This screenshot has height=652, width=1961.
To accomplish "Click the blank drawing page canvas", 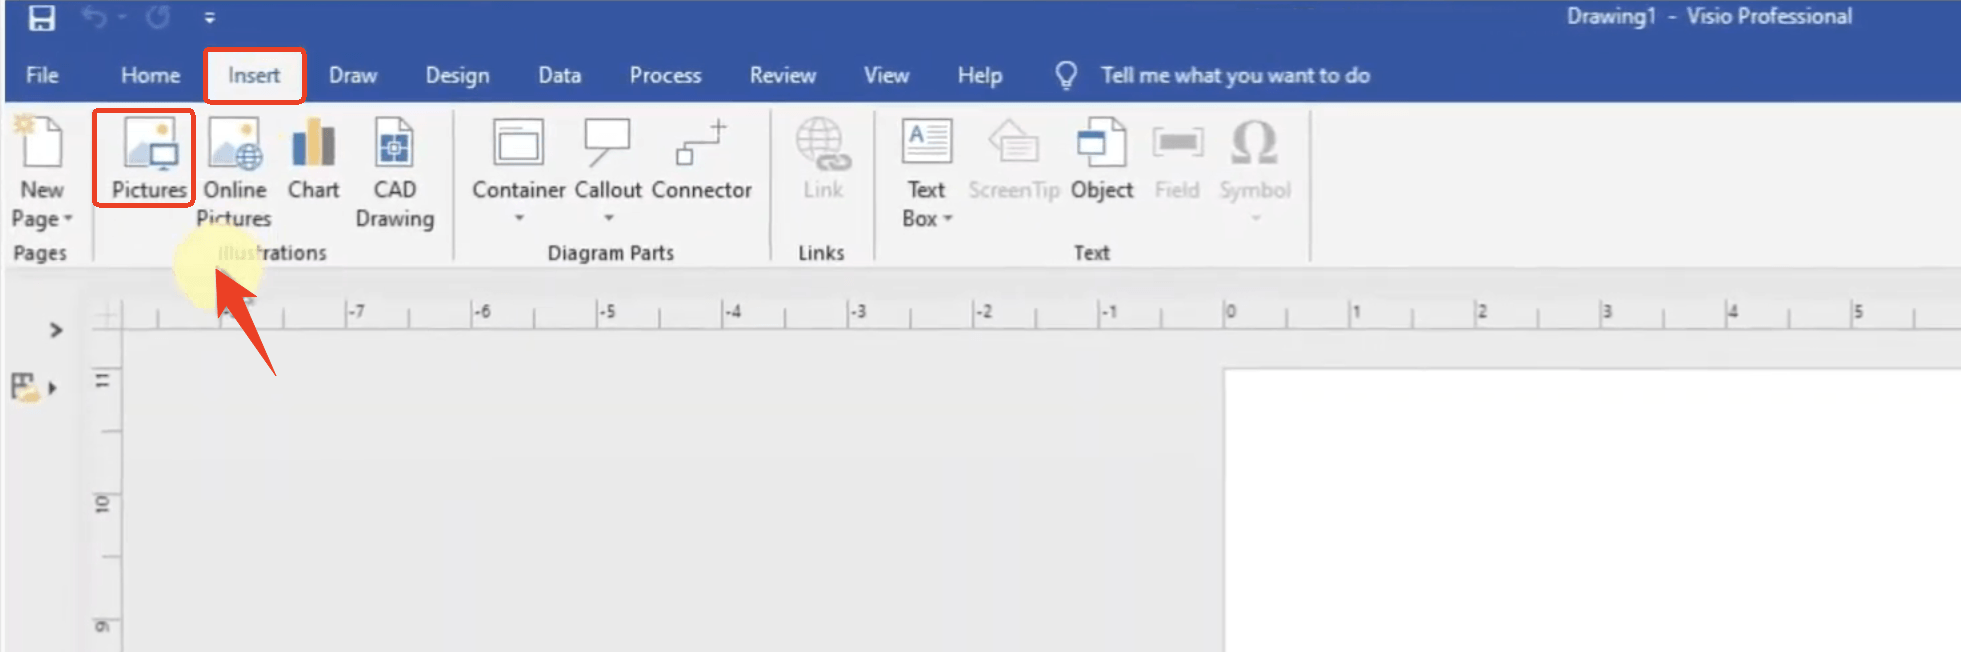I will 1592,510.
